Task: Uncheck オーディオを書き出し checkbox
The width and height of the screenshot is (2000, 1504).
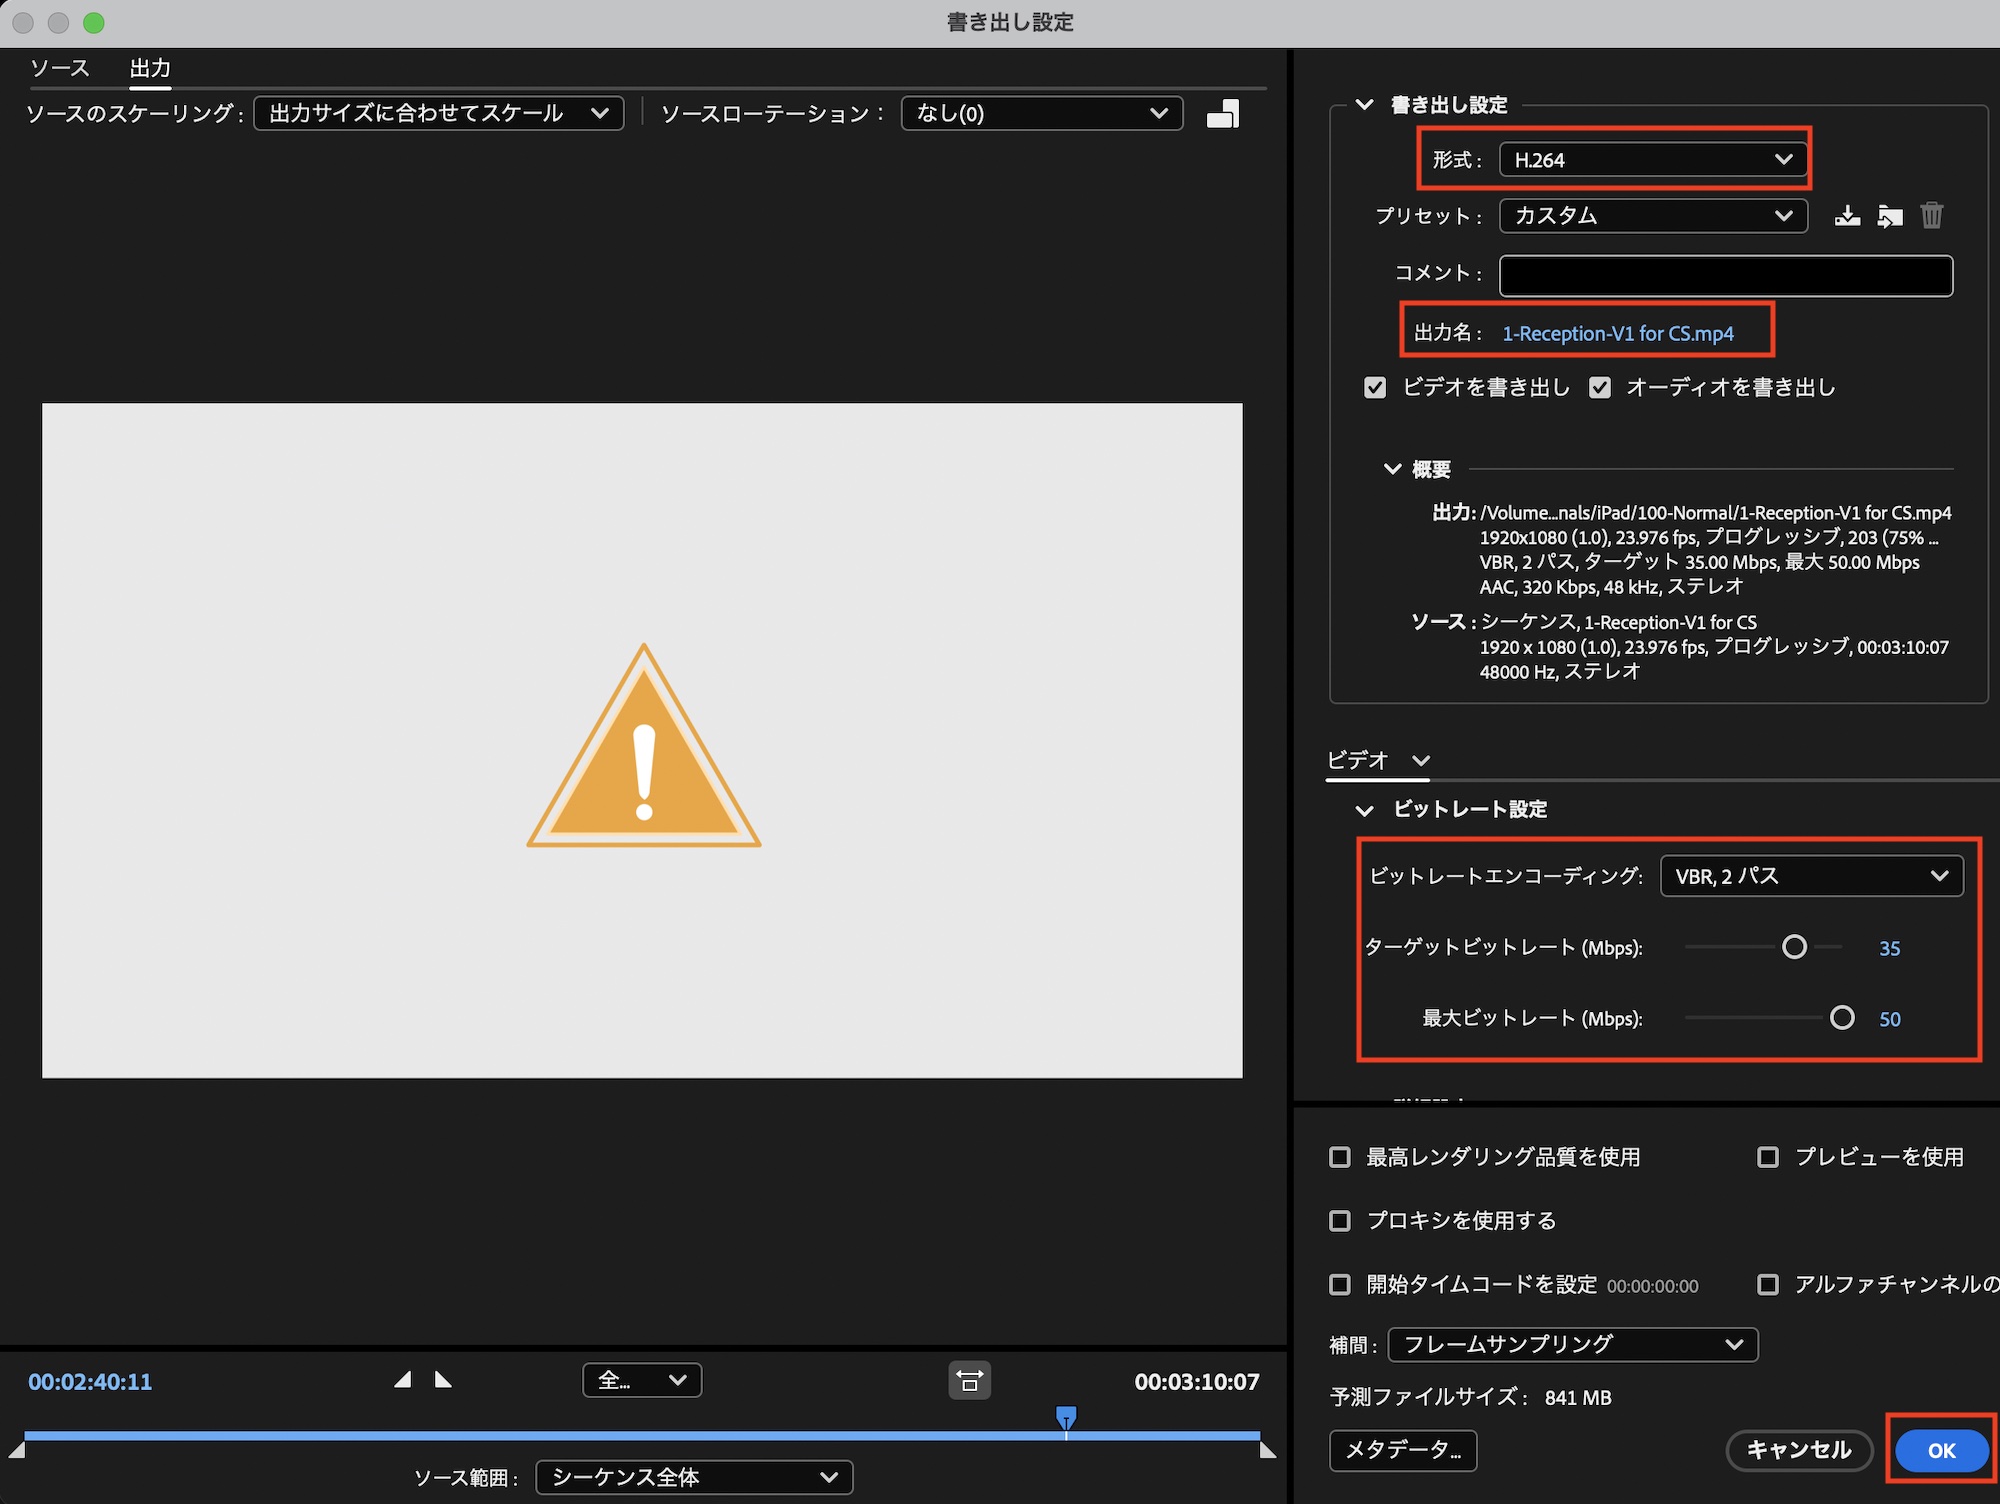Action: [x=1600, y=388]
